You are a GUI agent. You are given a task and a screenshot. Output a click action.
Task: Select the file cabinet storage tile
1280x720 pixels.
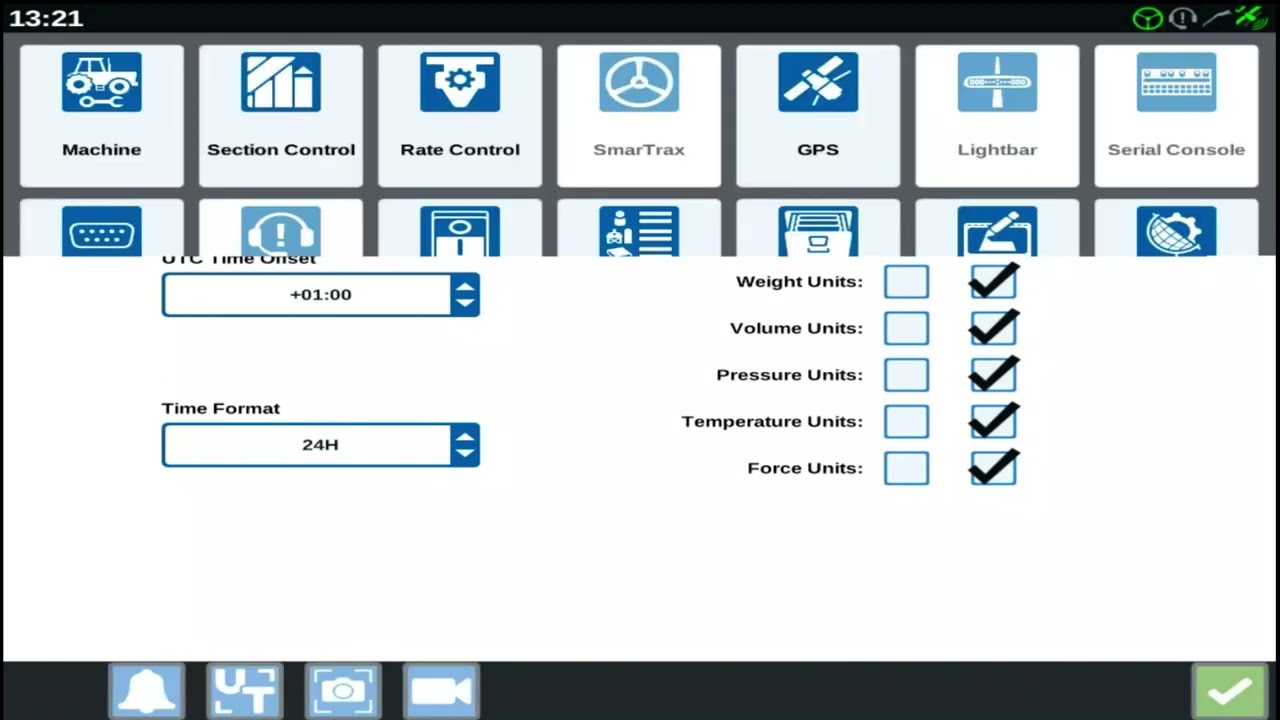pyautogui.click(x=818, y=228)
